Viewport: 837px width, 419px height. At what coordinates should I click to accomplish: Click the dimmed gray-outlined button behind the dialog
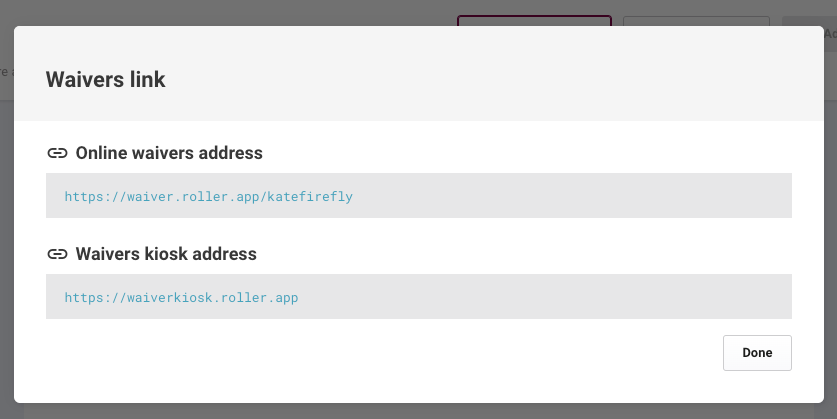[696, 21]
